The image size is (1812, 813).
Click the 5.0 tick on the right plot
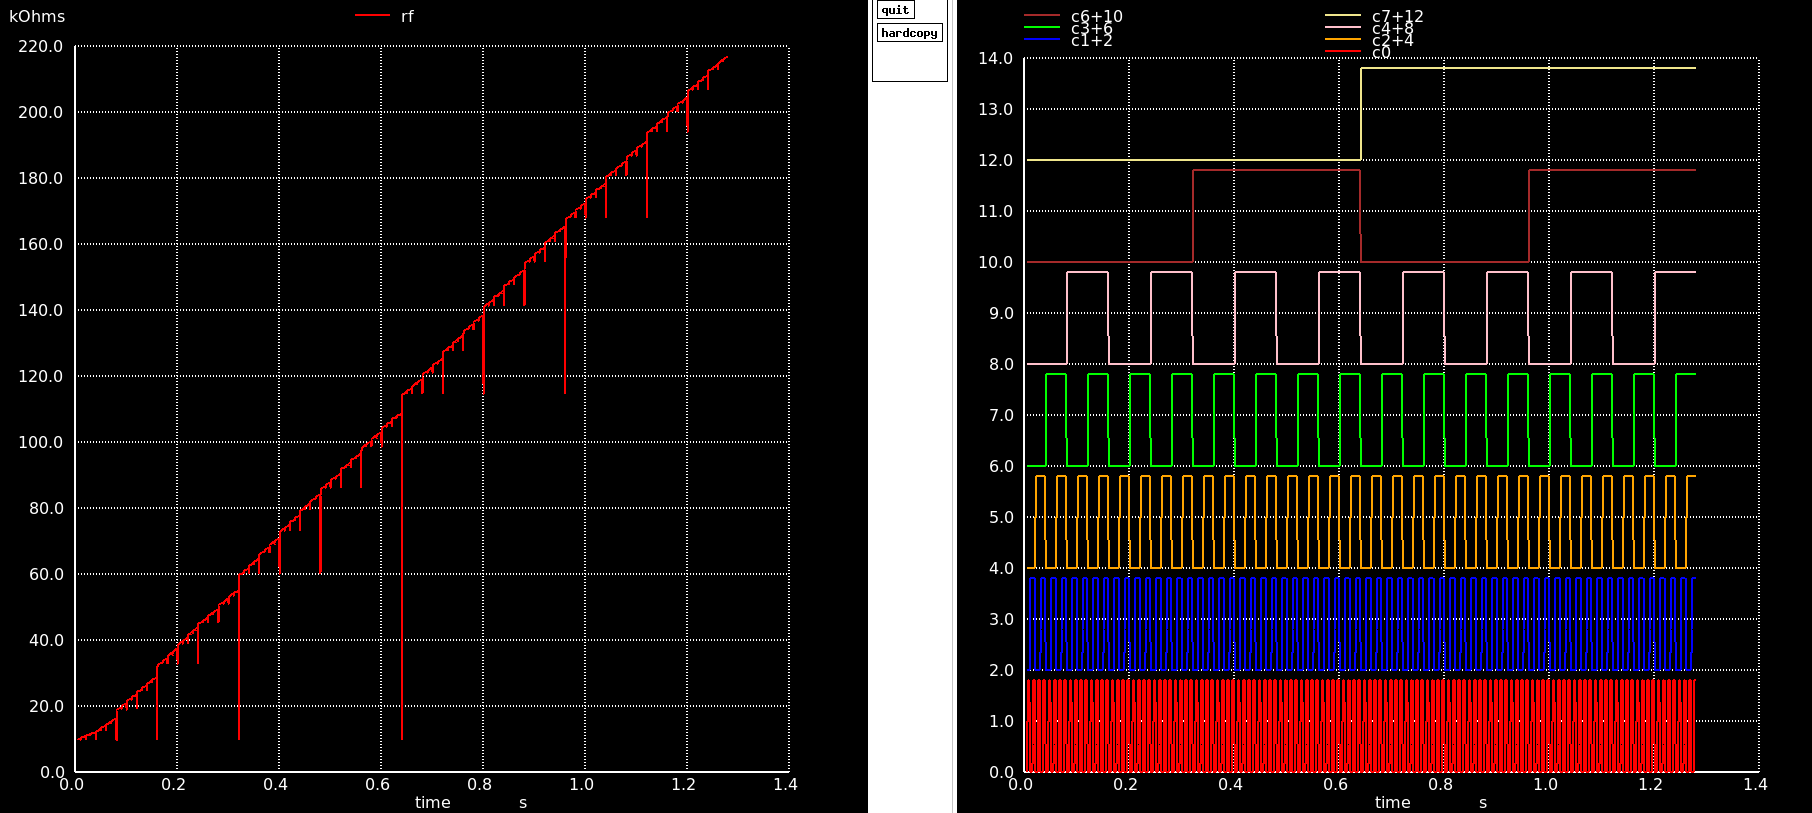coord(1000,517)
